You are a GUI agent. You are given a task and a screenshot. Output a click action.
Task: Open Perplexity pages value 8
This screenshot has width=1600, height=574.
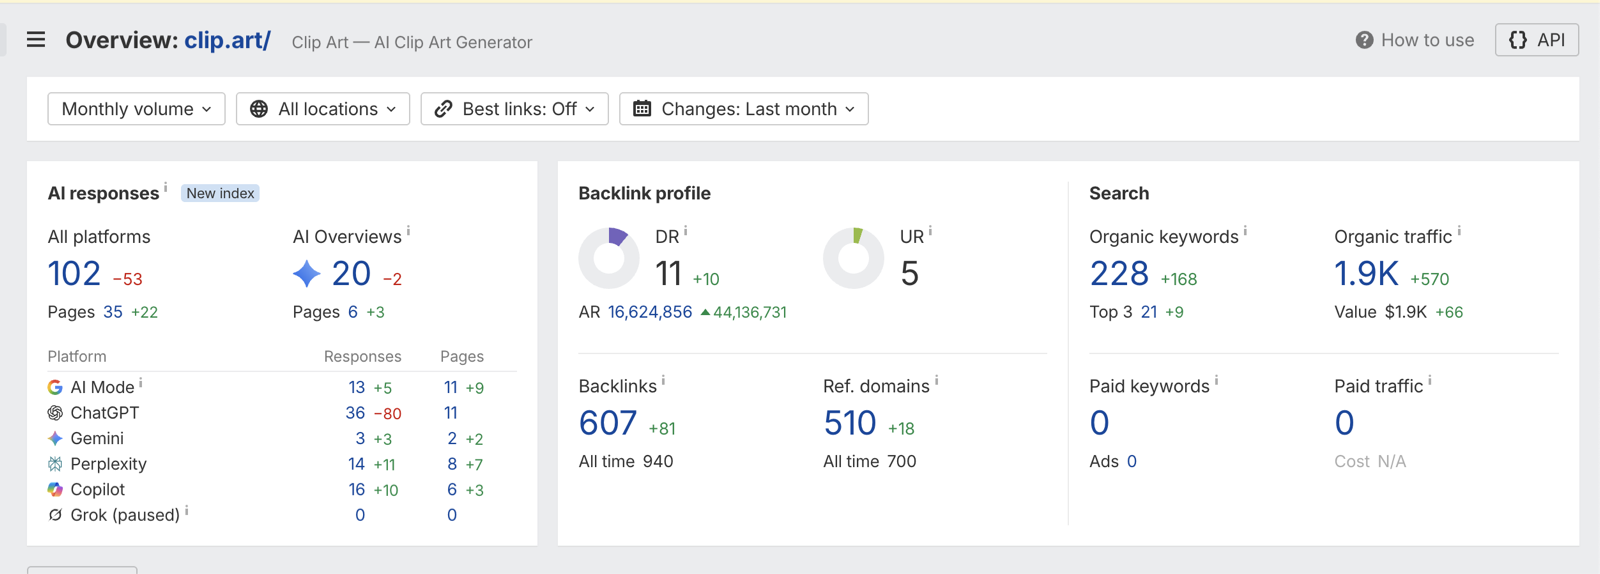click(x=452, y=464)
